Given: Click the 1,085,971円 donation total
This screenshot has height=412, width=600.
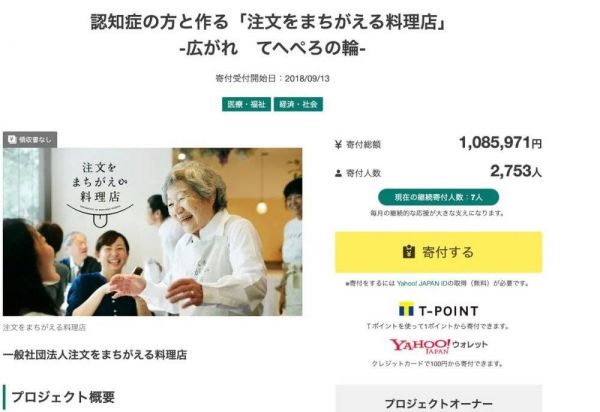Looking at the screenshot, I should (500, 143).
